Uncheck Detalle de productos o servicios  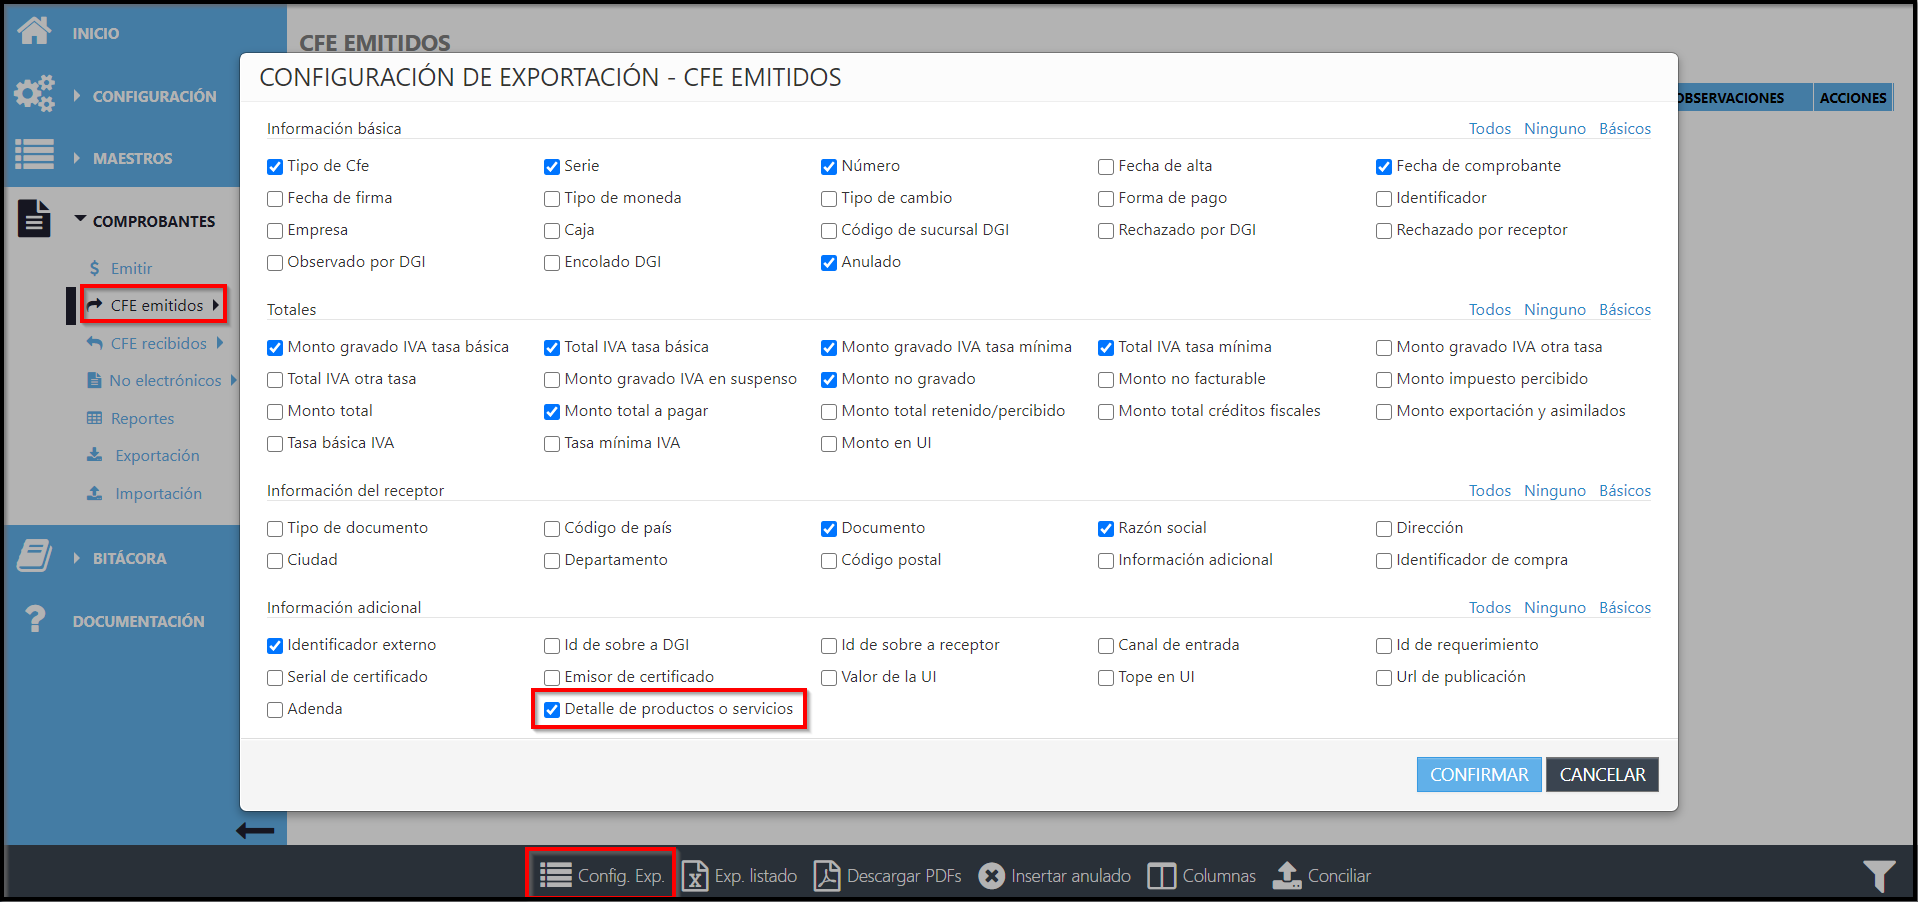coord(552,710)
